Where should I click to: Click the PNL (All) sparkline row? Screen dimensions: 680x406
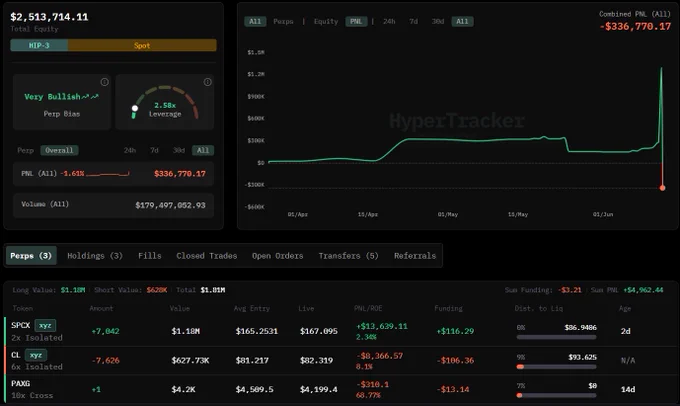(x=113, y=174)
